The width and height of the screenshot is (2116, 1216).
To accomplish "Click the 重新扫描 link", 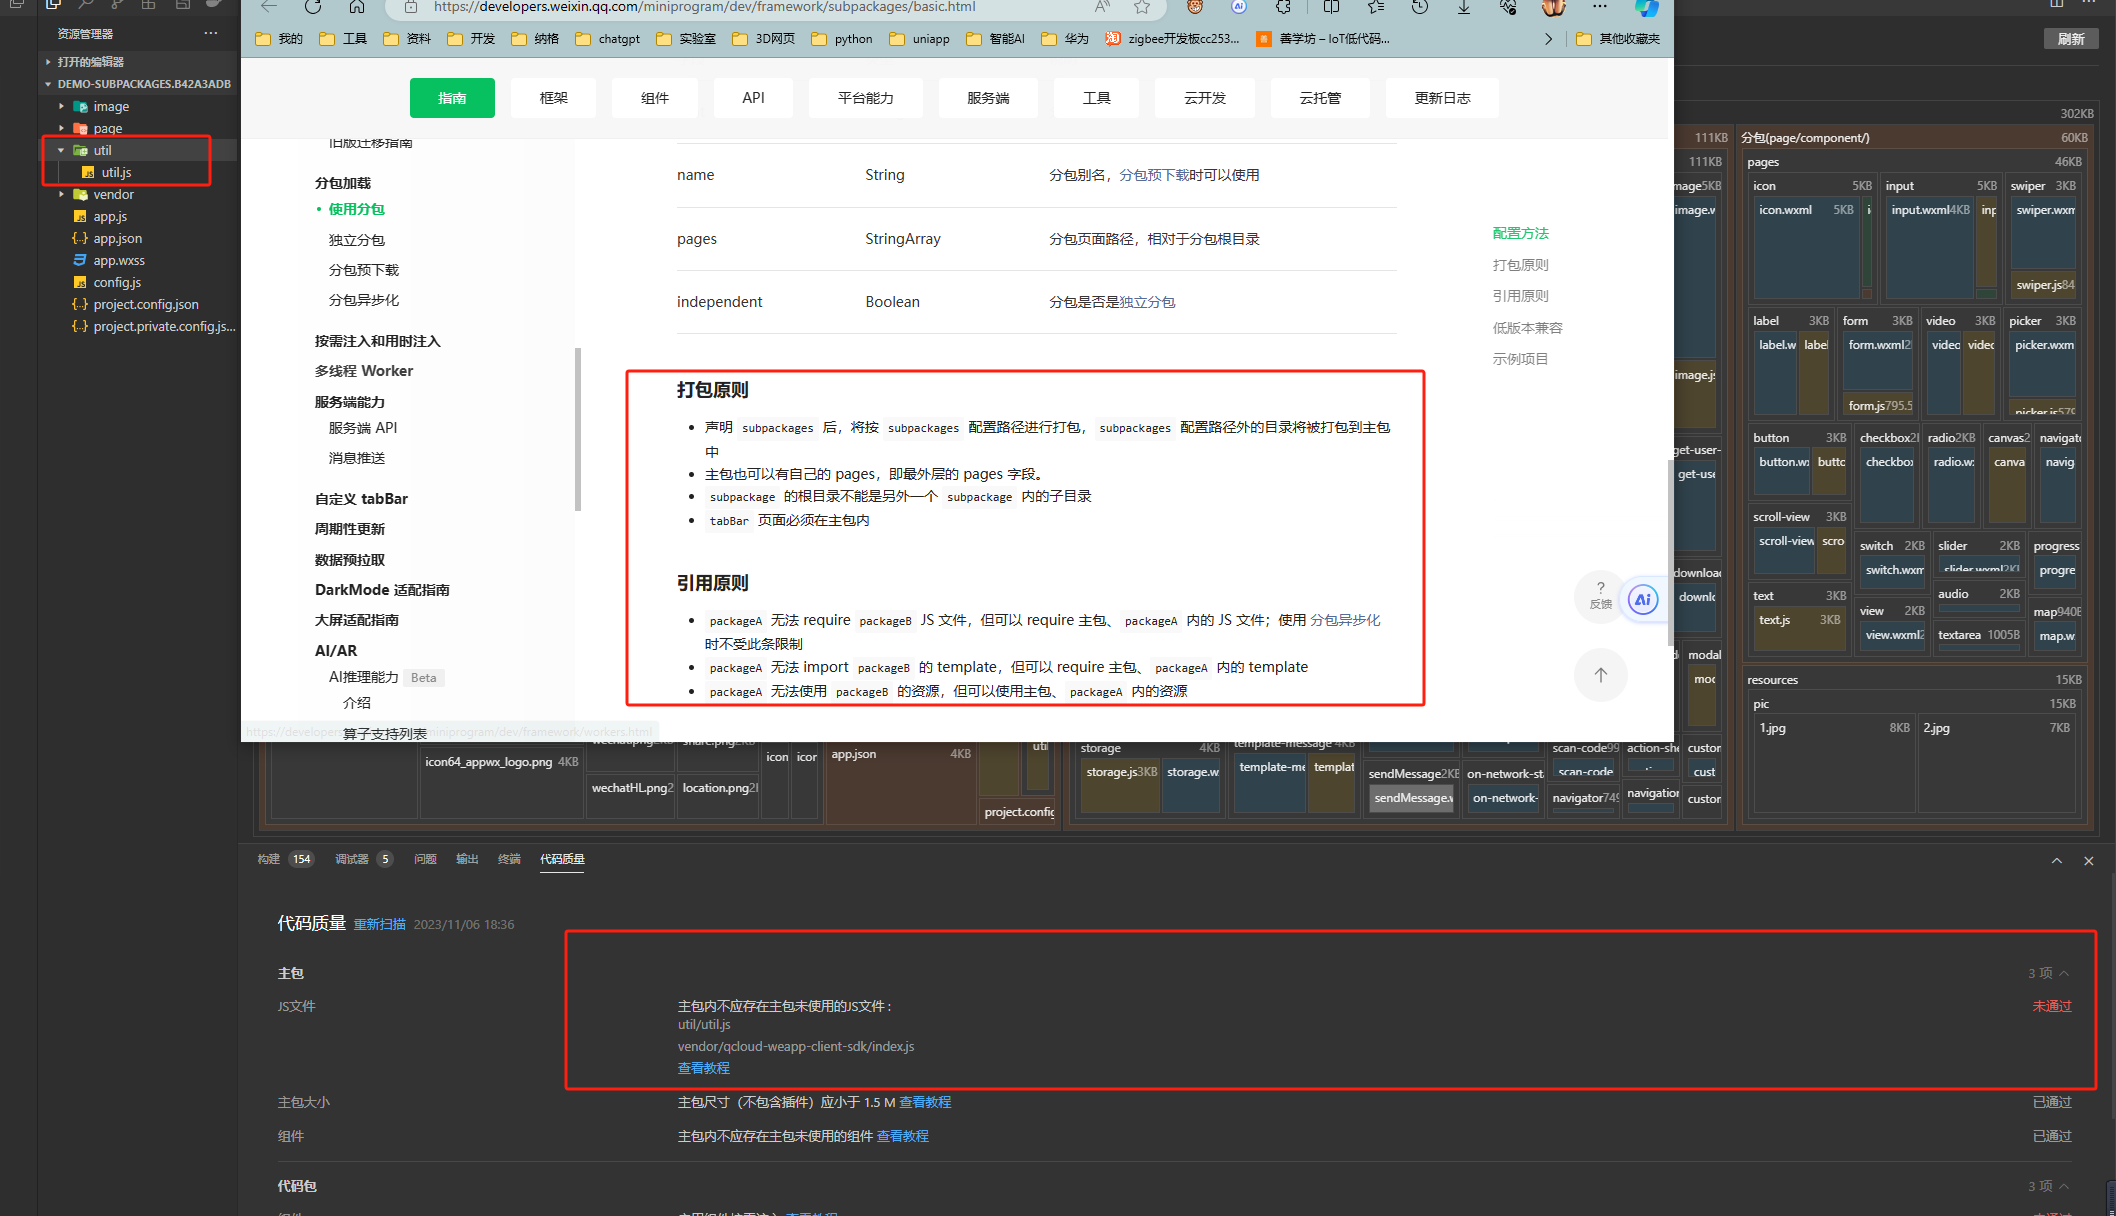I will [x=380, y=924].
